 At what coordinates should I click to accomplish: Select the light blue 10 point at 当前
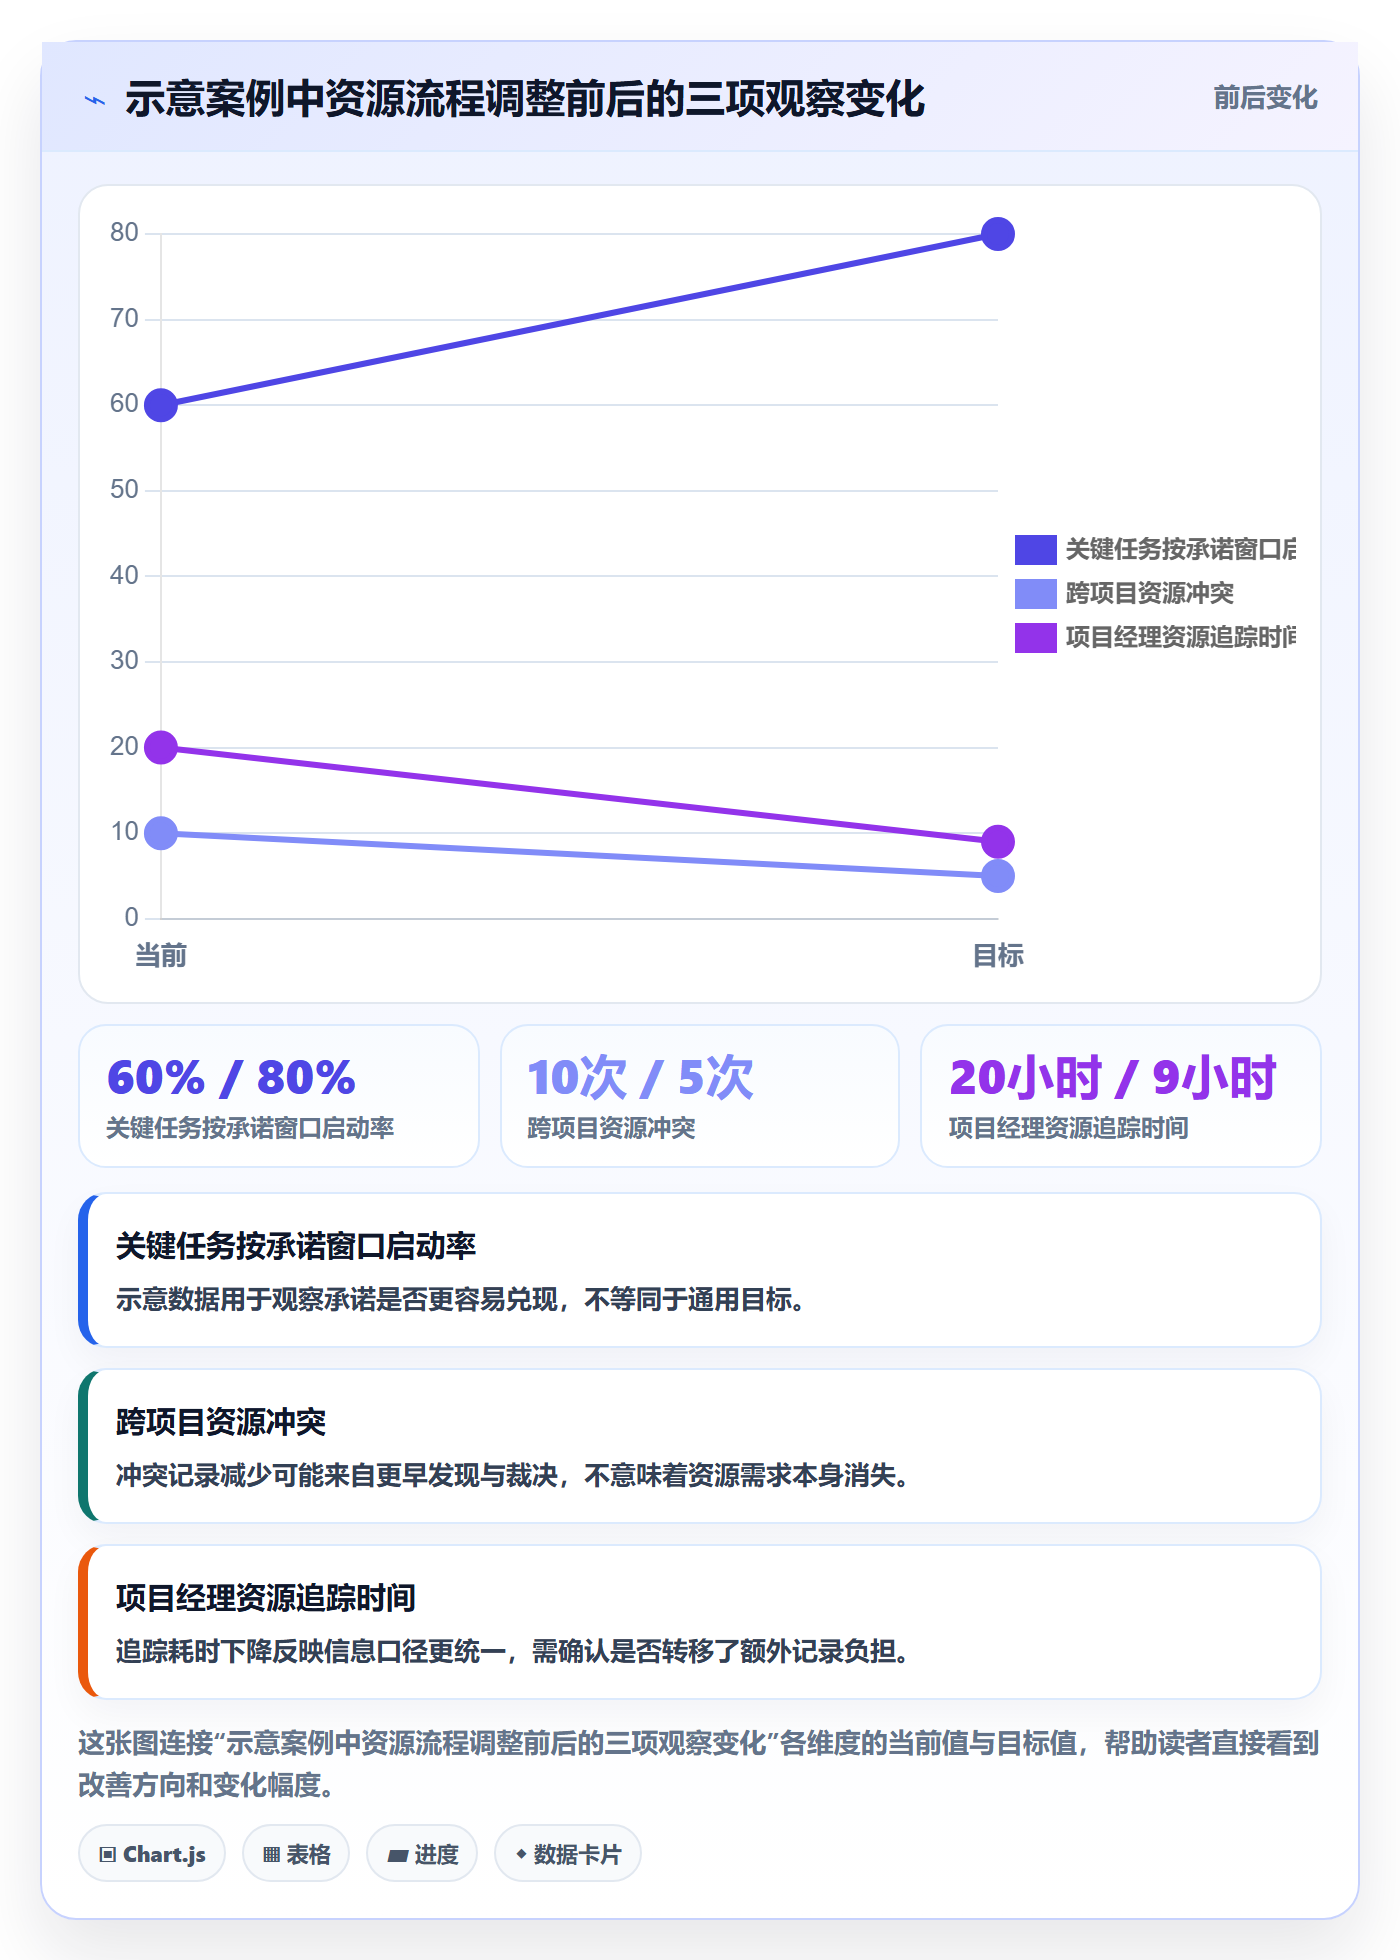point(161,833)
